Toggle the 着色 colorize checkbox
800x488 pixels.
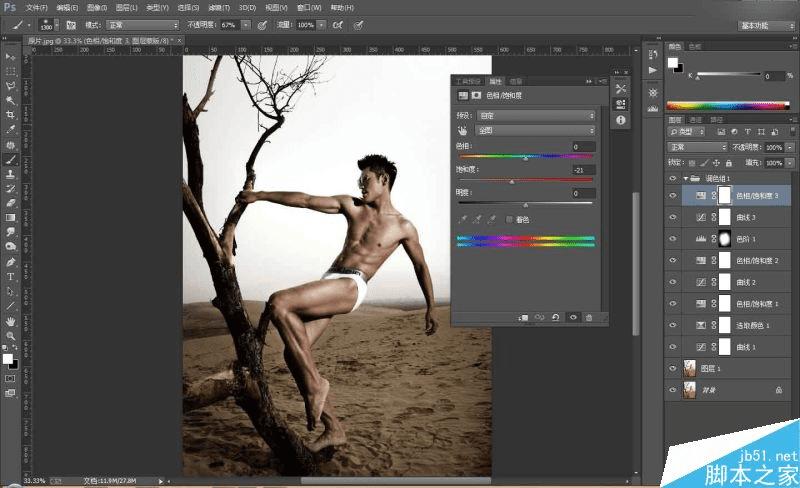click(x=509, y=219)
